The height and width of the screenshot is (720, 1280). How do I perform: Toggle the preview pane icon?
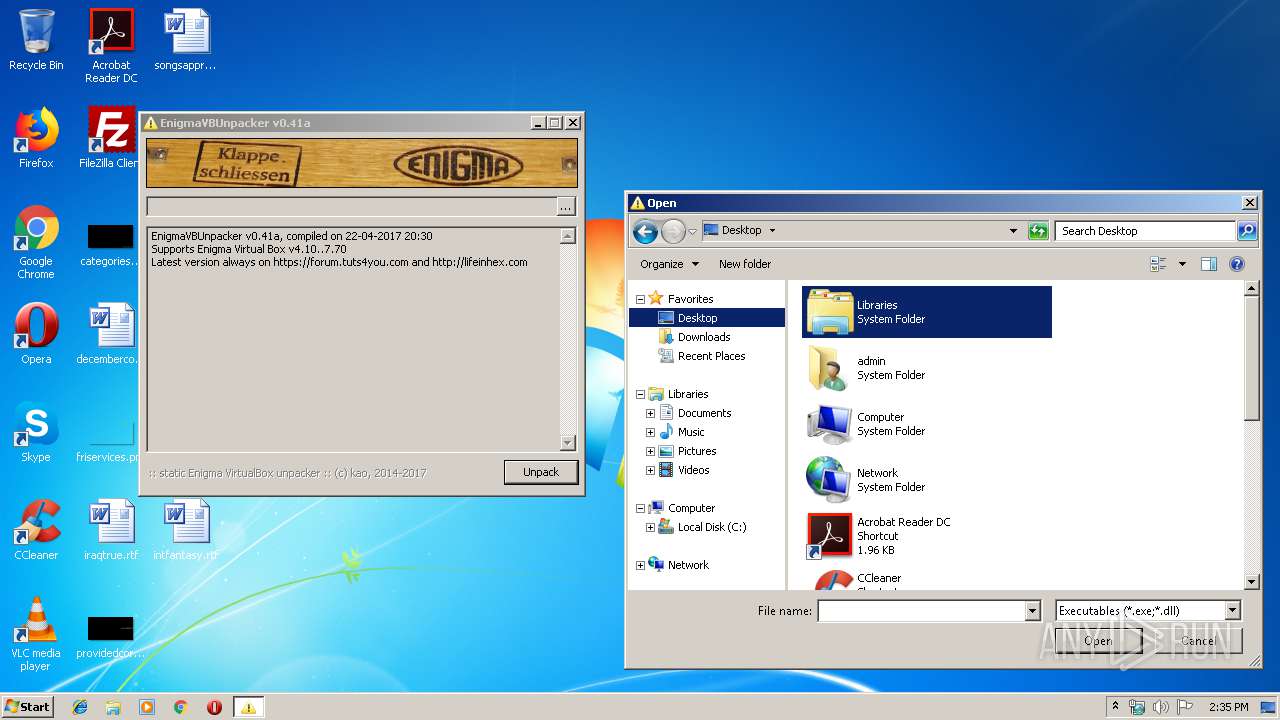click(x=1208, y=264)
